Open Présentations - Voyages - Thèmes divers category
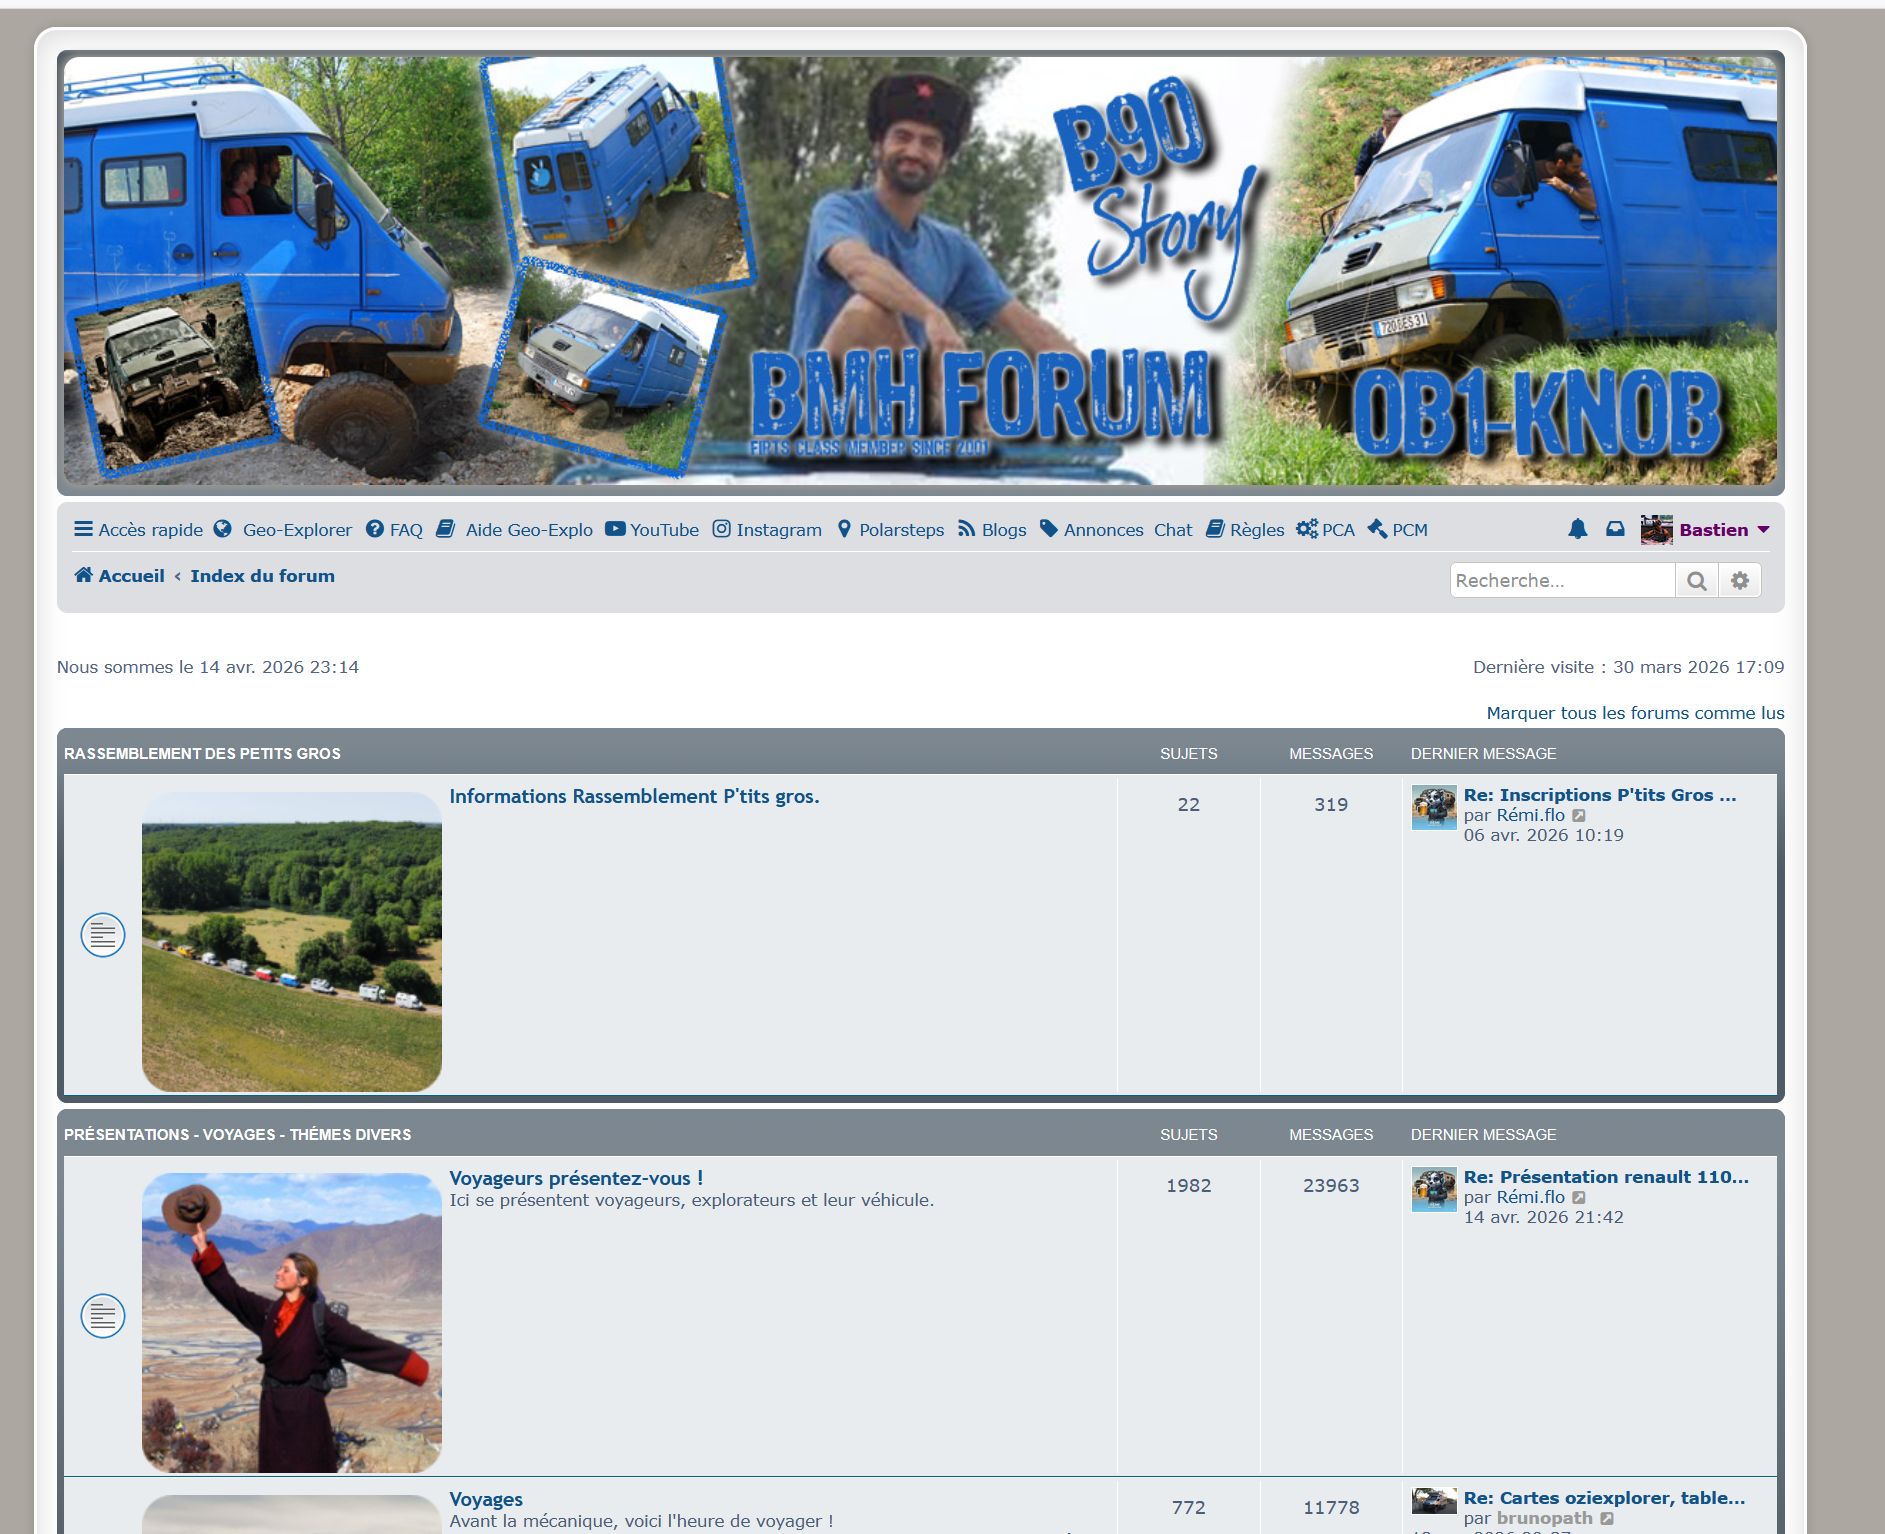1885x1534 pixels. (x=238, y=1134)
